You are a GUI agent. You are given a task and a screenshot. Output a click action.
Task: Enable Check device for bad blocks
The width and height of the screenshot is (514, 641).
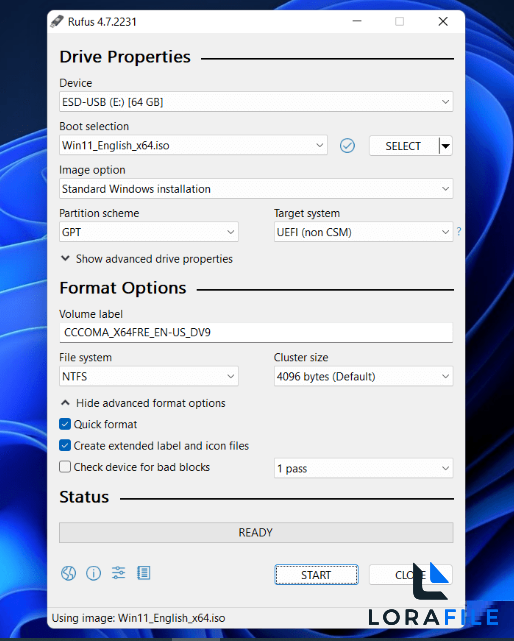click(65, 467)
